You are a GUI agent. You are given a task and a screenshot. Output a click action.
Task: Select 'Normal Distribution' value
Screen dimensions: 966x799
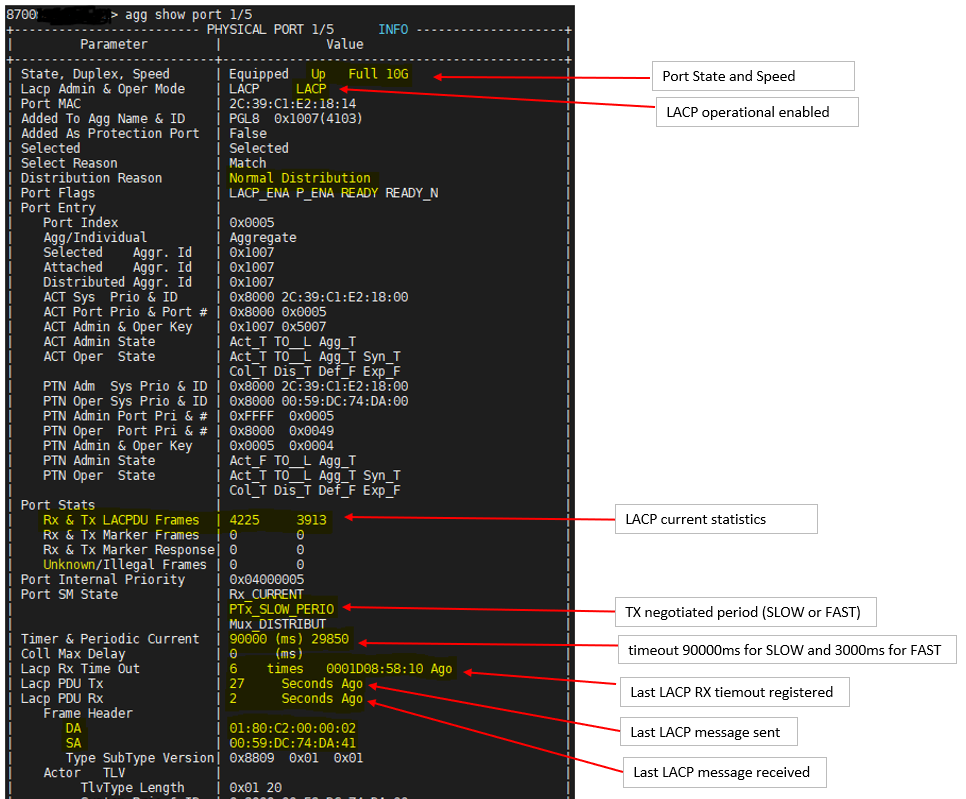tap(300, 178)
